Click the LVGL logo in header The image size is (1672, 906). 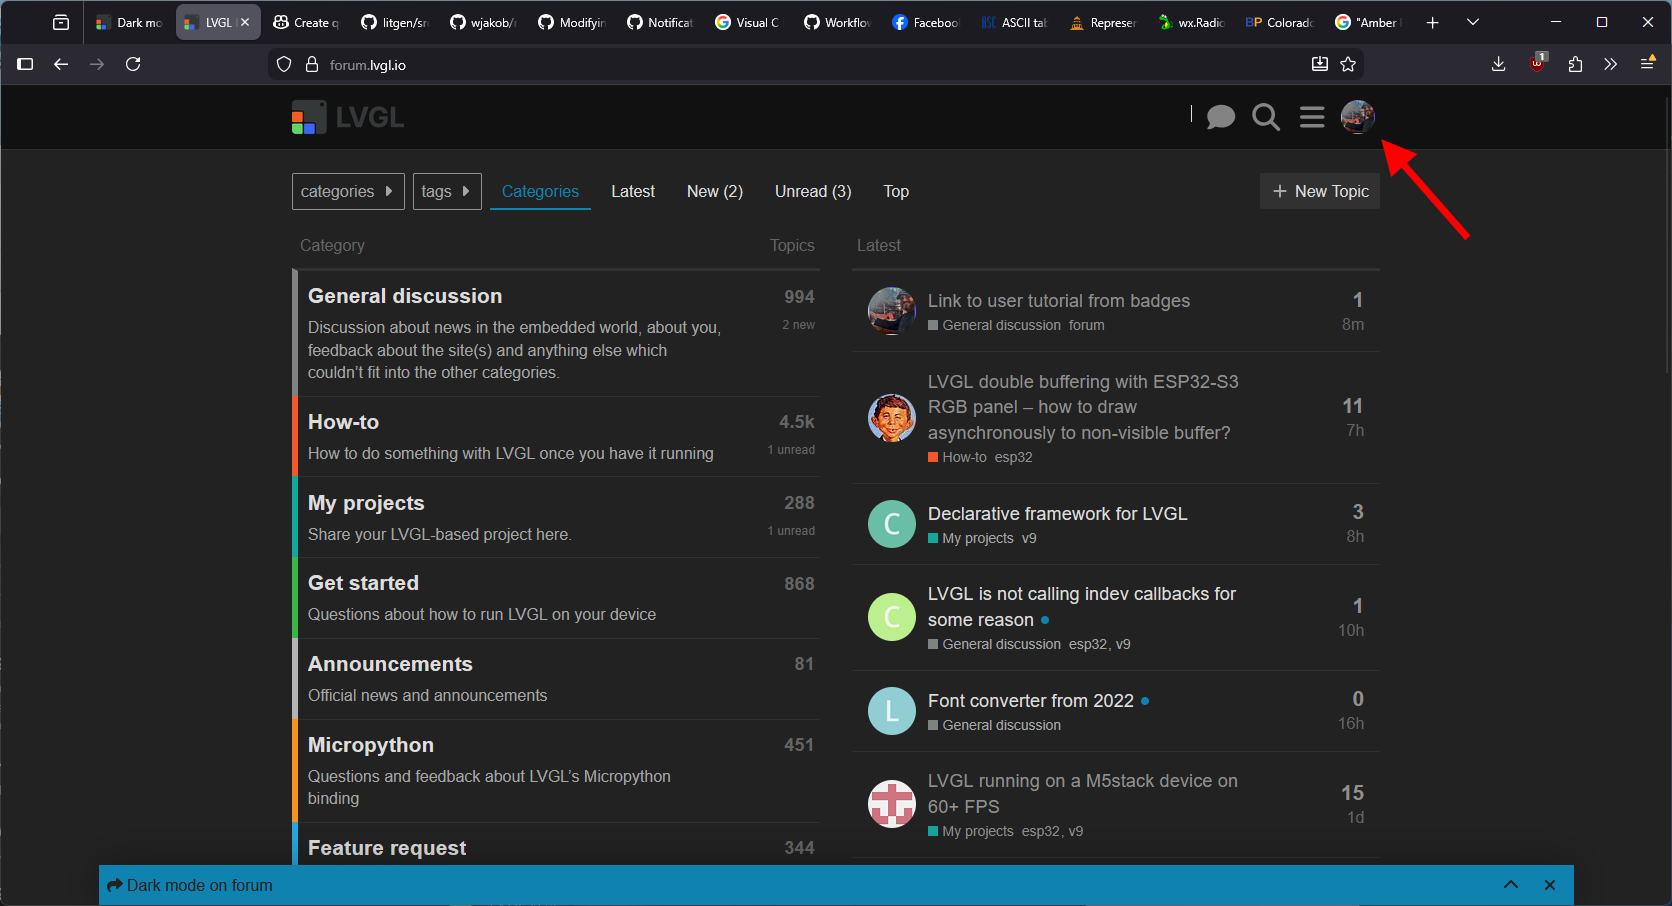348,117
